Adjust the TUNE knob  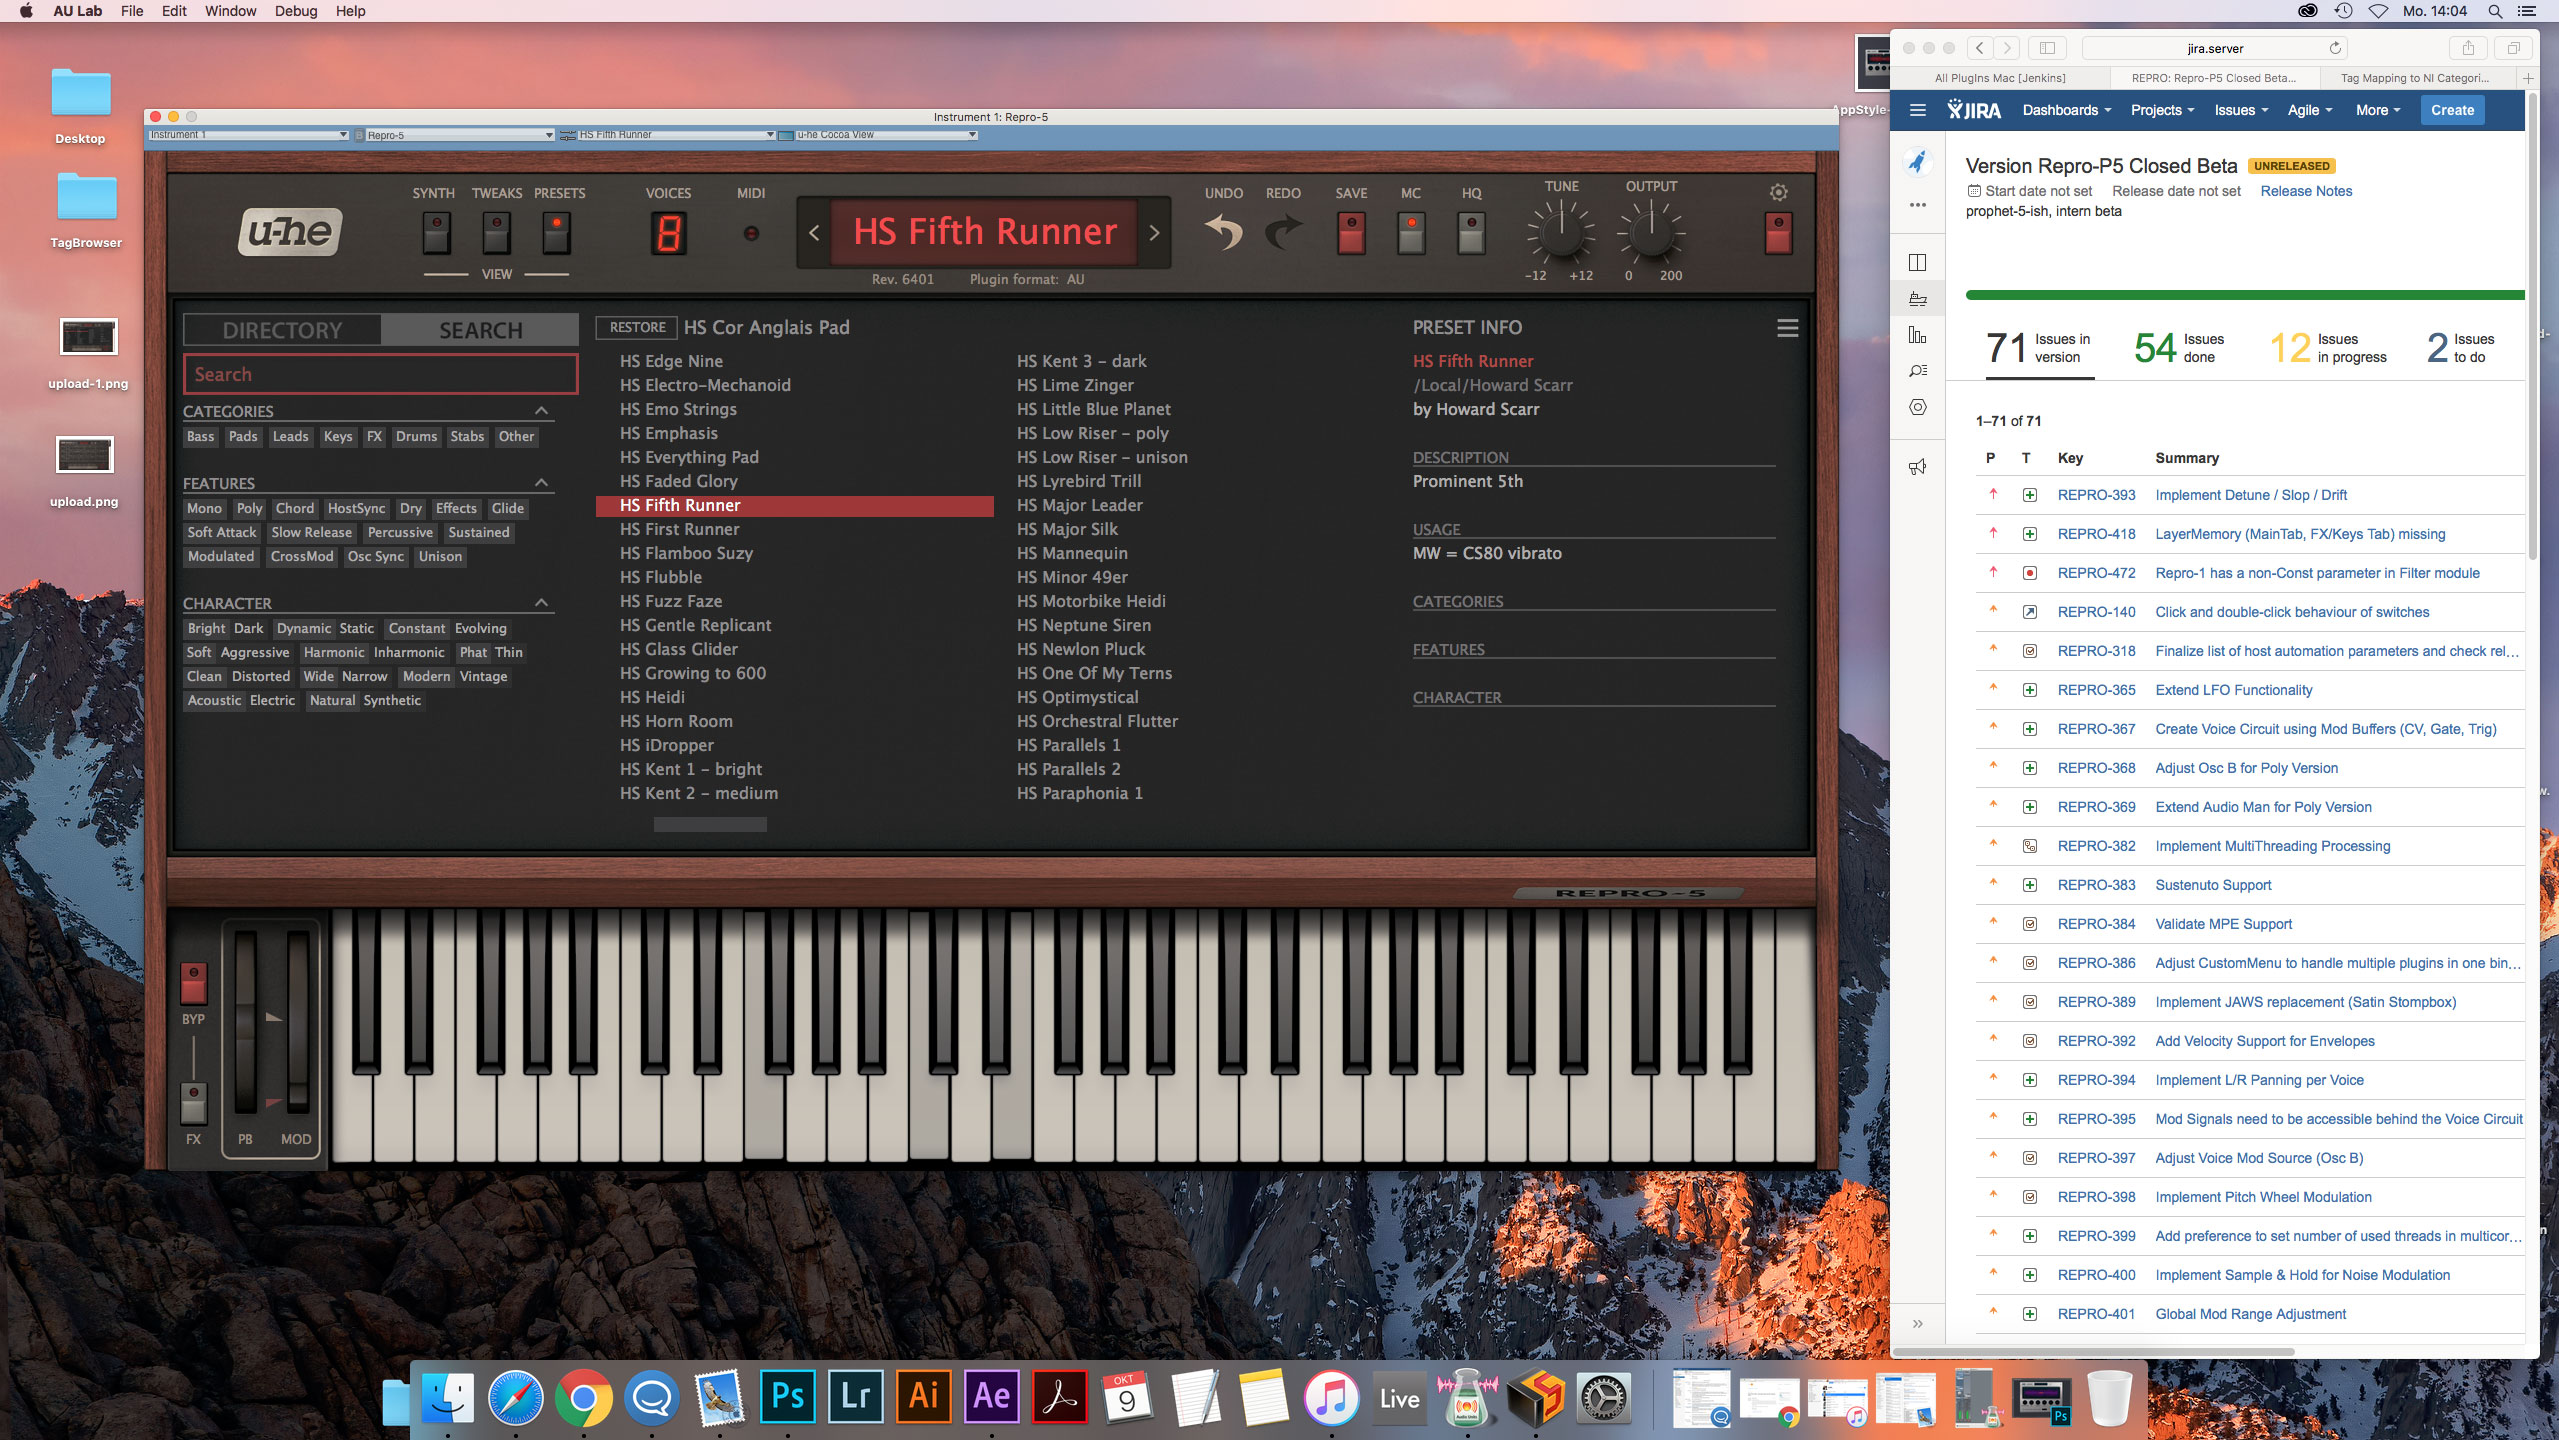(x=1559, y=233)
